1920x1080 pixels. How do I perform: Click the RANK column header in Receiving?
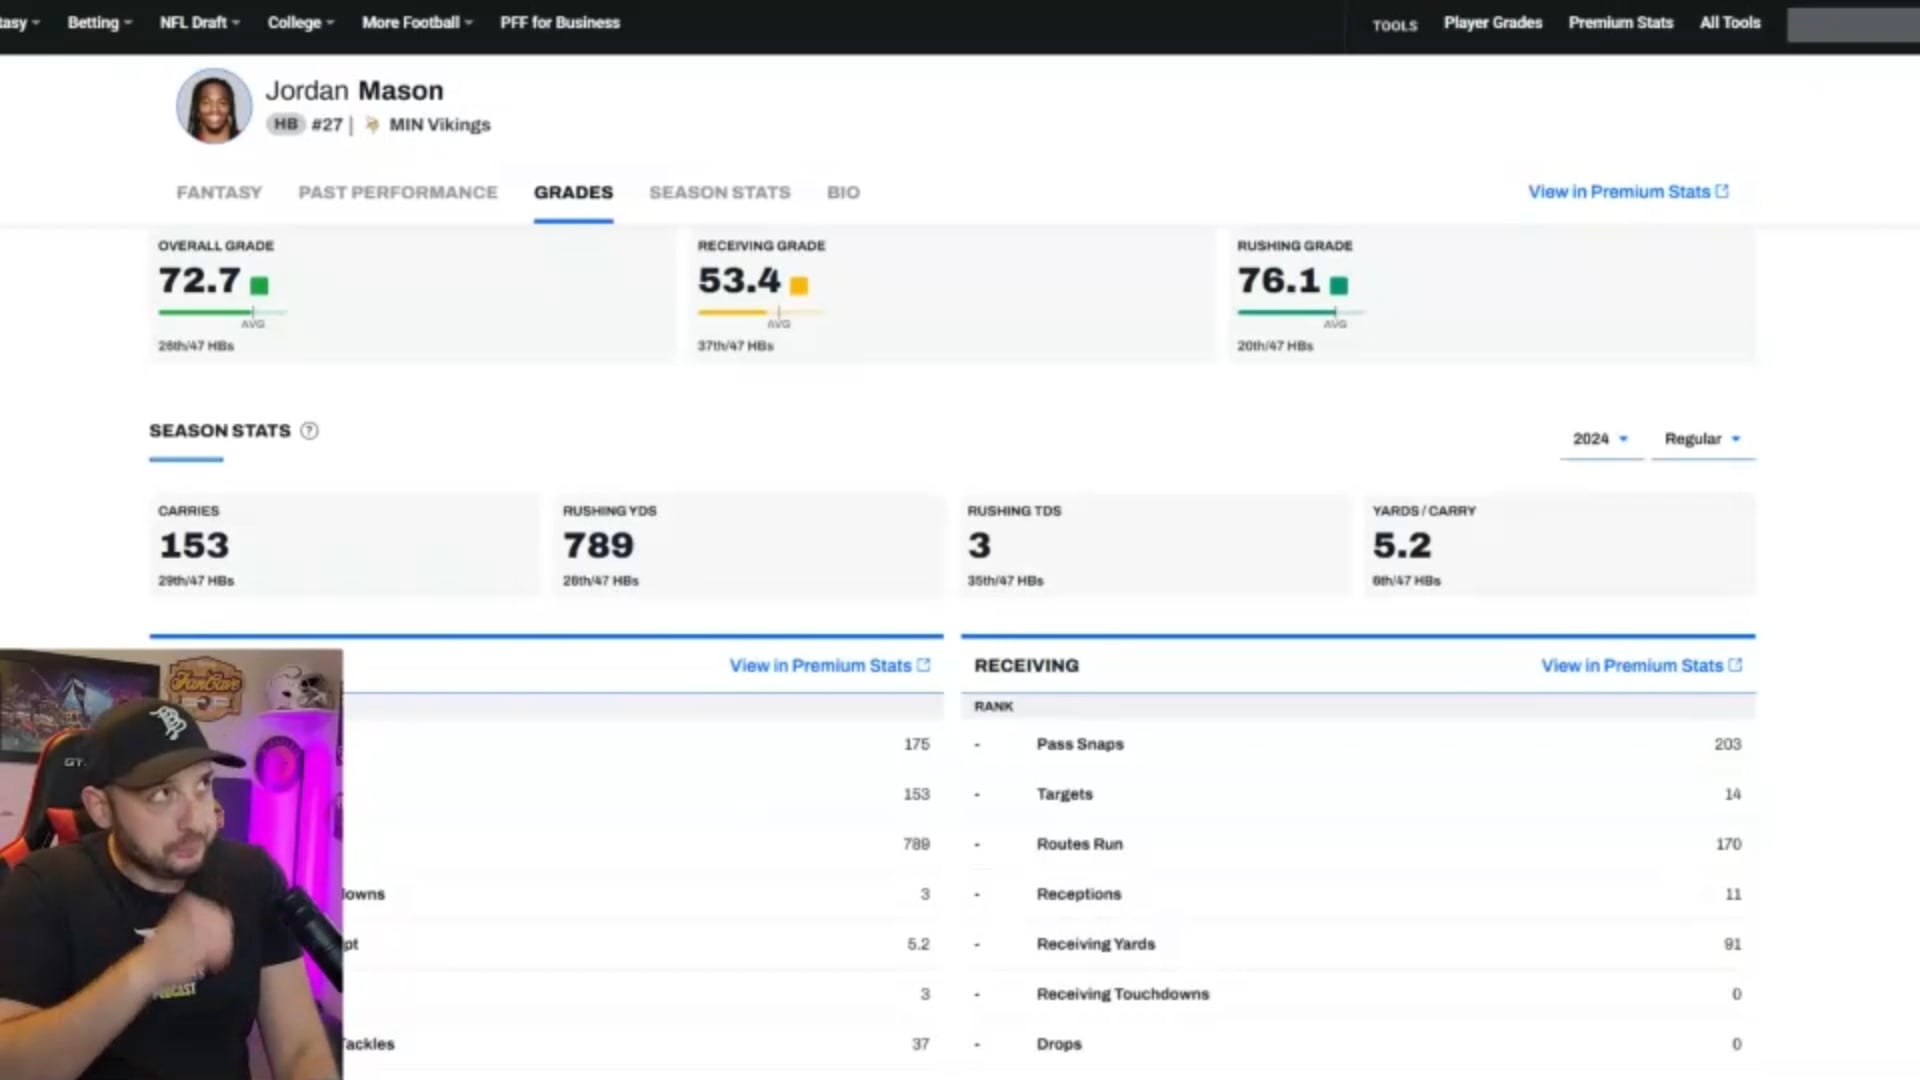(x=993, y=706)
